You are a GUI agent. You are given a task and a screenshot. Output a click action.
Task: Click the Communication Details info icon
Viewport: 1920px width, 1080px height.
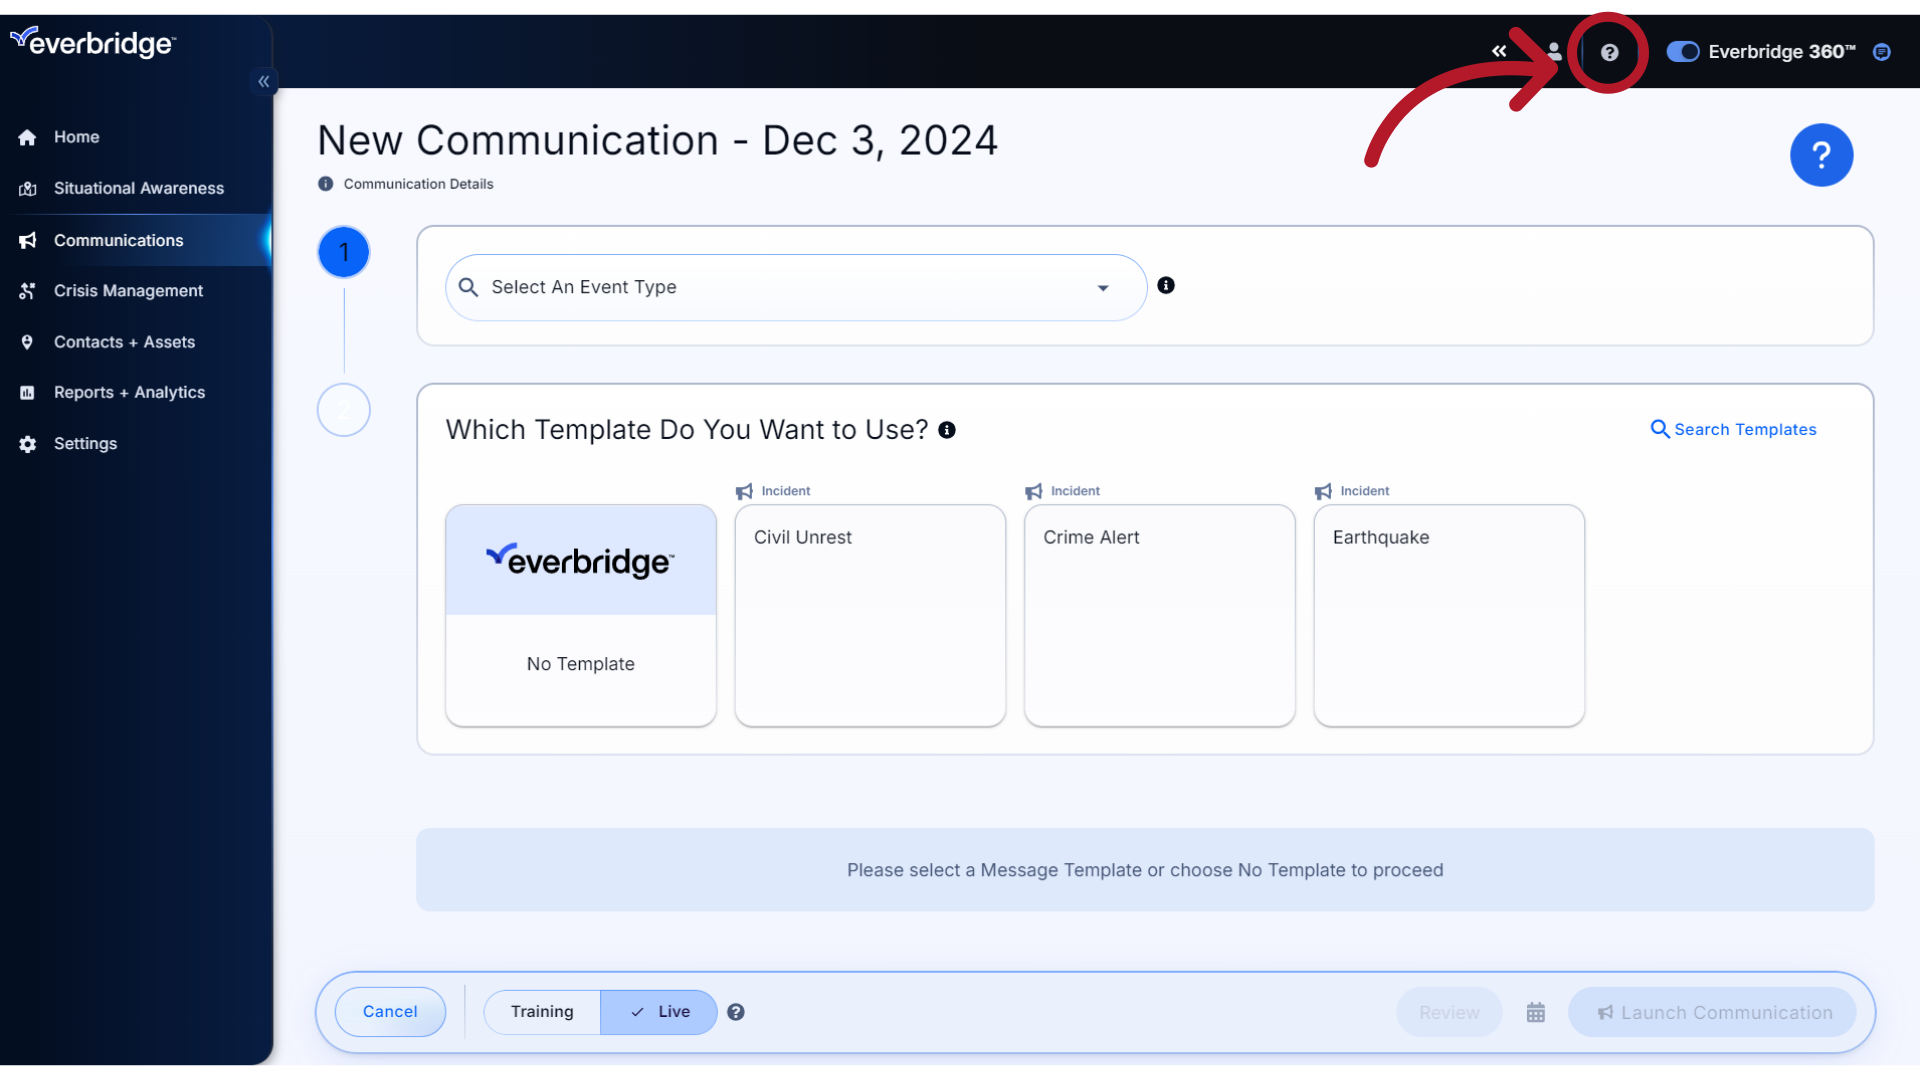[x=326, y=183]
